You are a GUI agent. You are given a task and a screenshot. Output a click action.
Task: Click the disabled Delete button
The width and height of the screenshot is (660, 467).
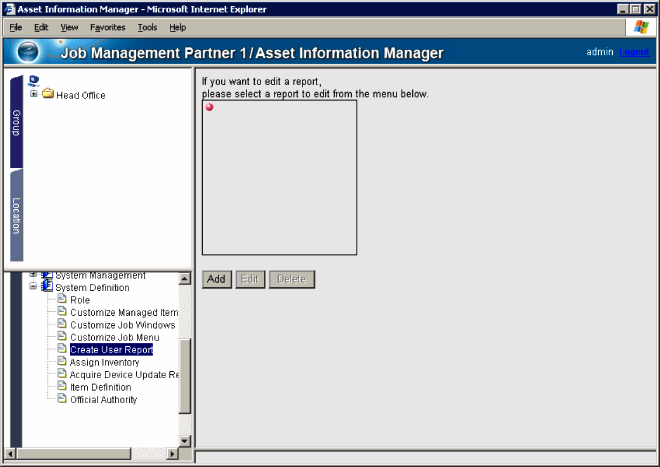pyautogui.click(x=291, y=279)
